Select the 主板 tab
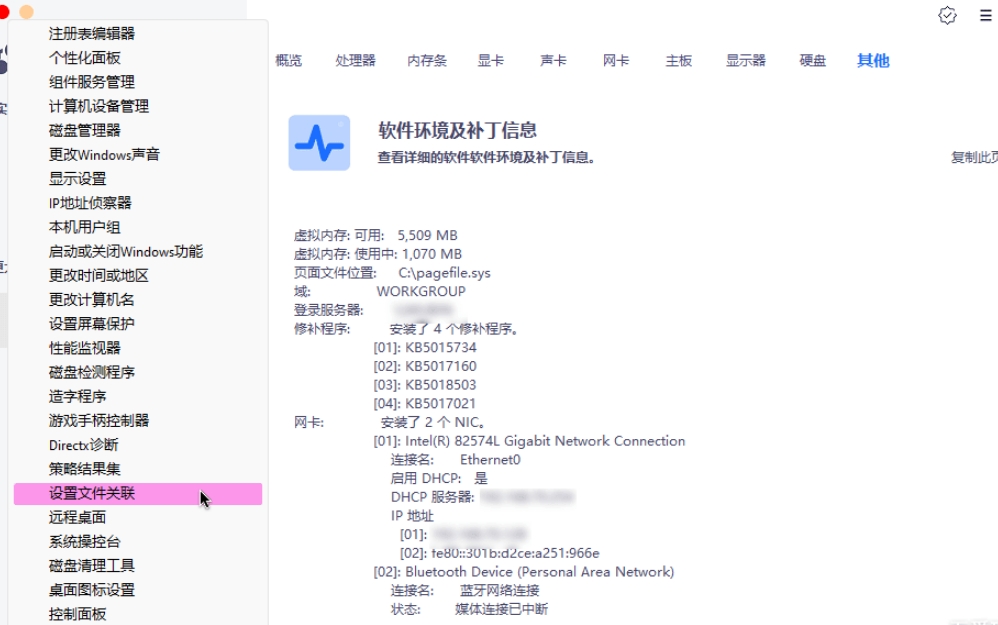The image size is (998, 625). pos(679,60)
